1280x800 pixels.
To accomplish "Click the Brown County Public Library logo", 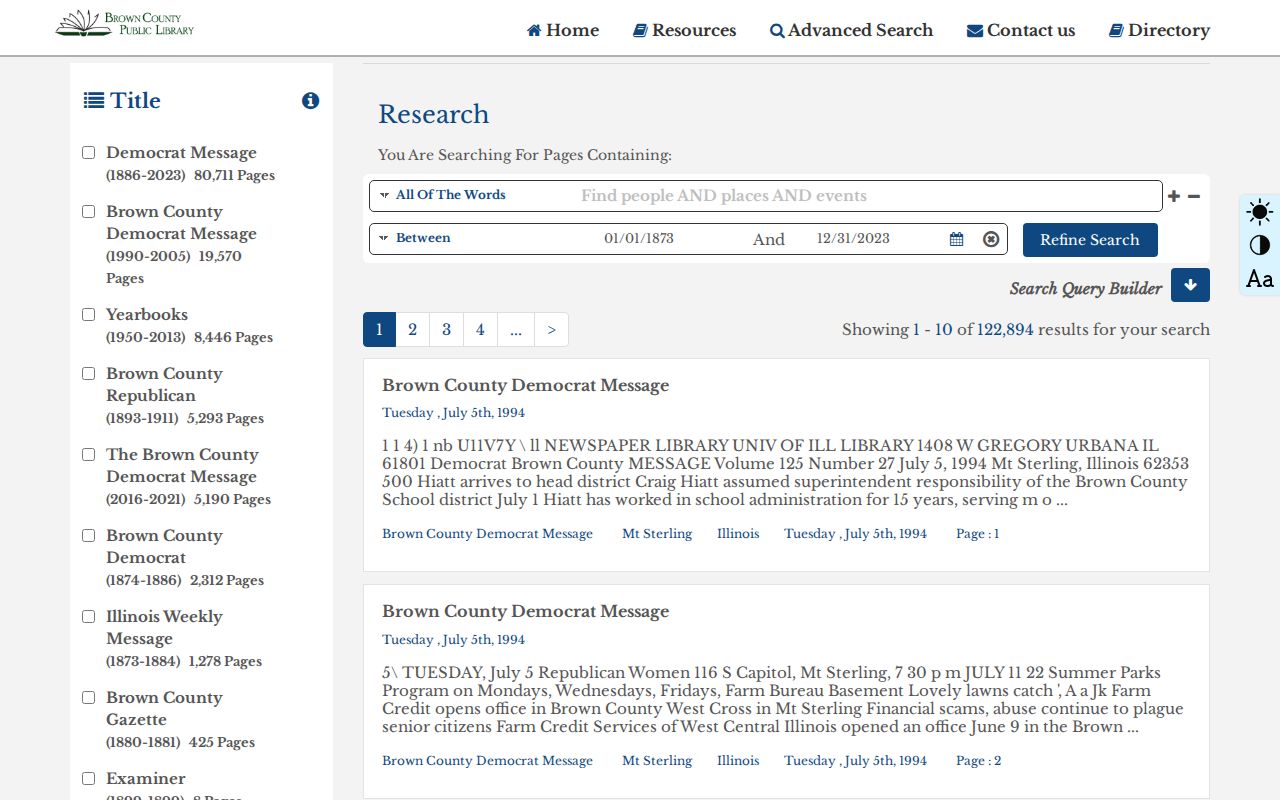I will 125,23.
